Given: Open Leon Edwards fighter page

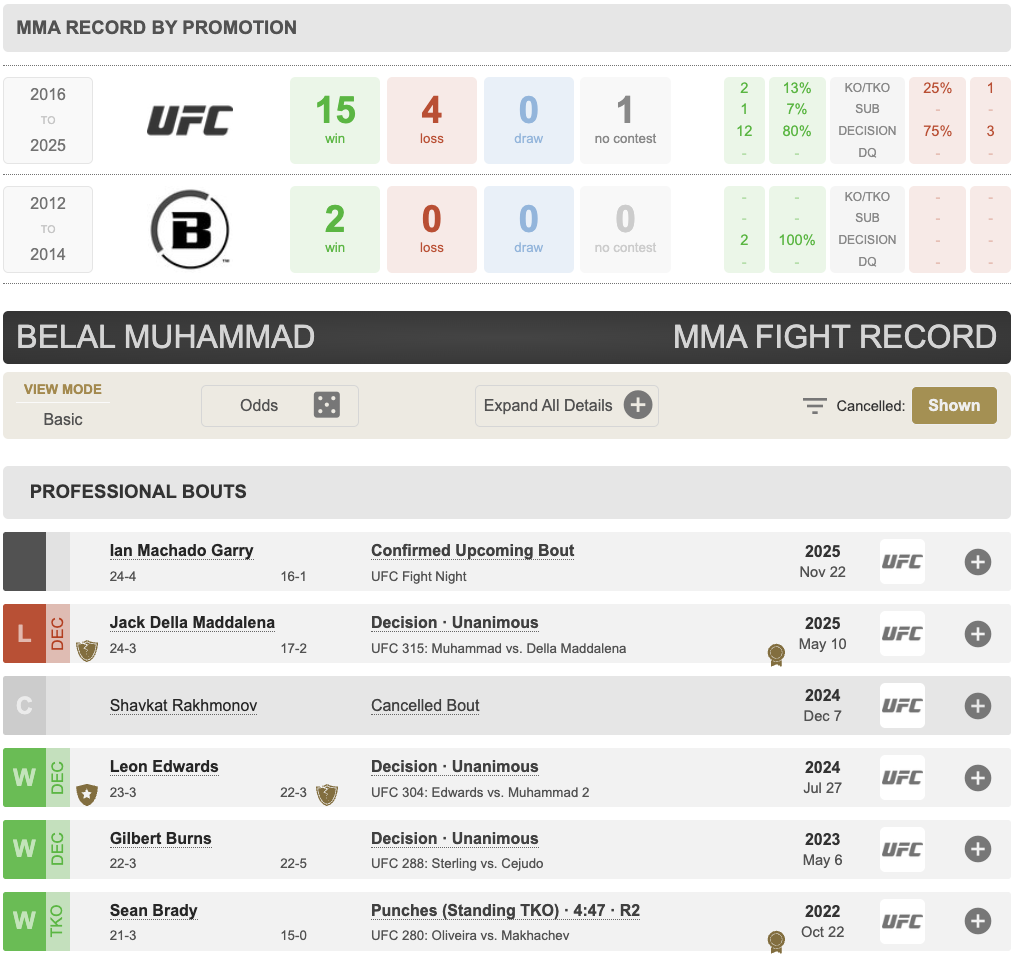Looking at the screenshot, I should click(x=164, y=767).
